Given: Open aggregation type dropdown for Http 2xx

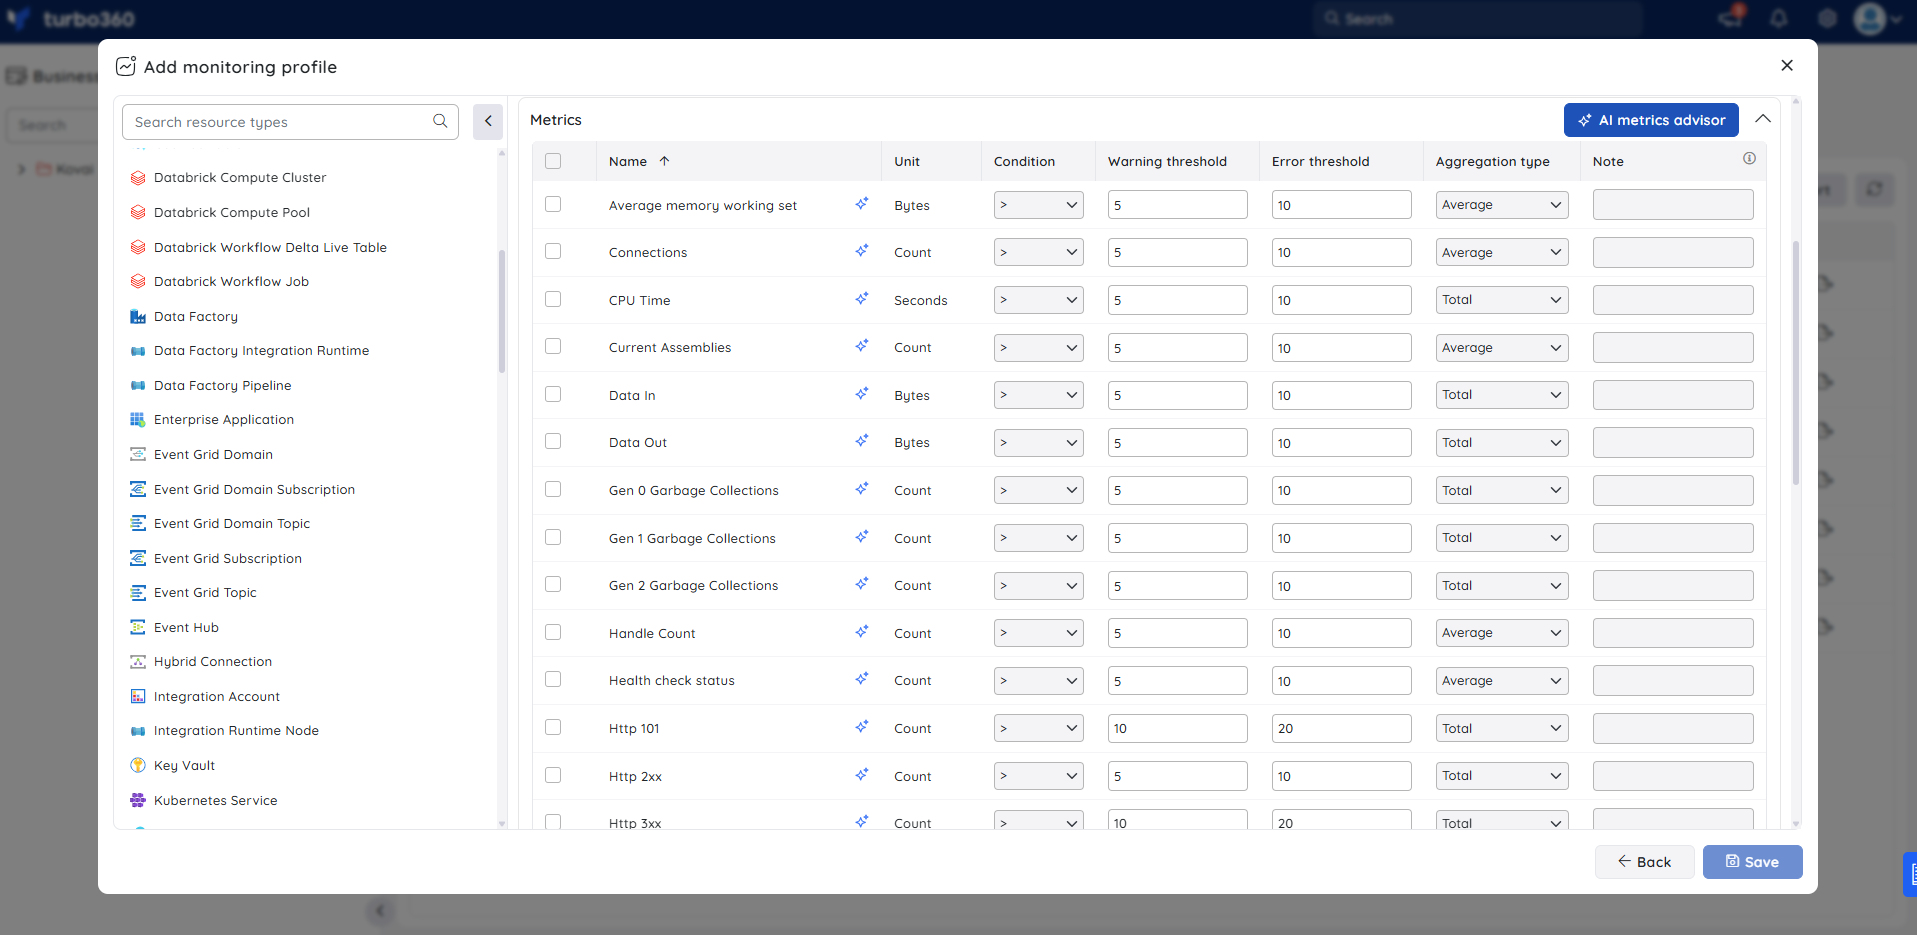Looking at the screenshot, I should point(1501,776).
